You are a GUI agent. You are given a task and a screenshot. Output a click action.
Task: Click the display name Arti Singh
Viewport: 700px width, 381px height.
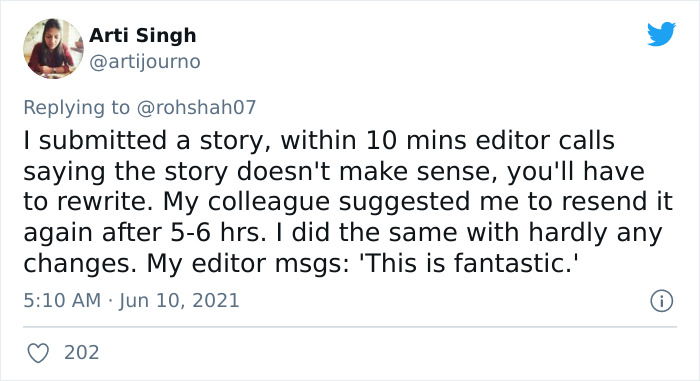(x=142, y=36)
